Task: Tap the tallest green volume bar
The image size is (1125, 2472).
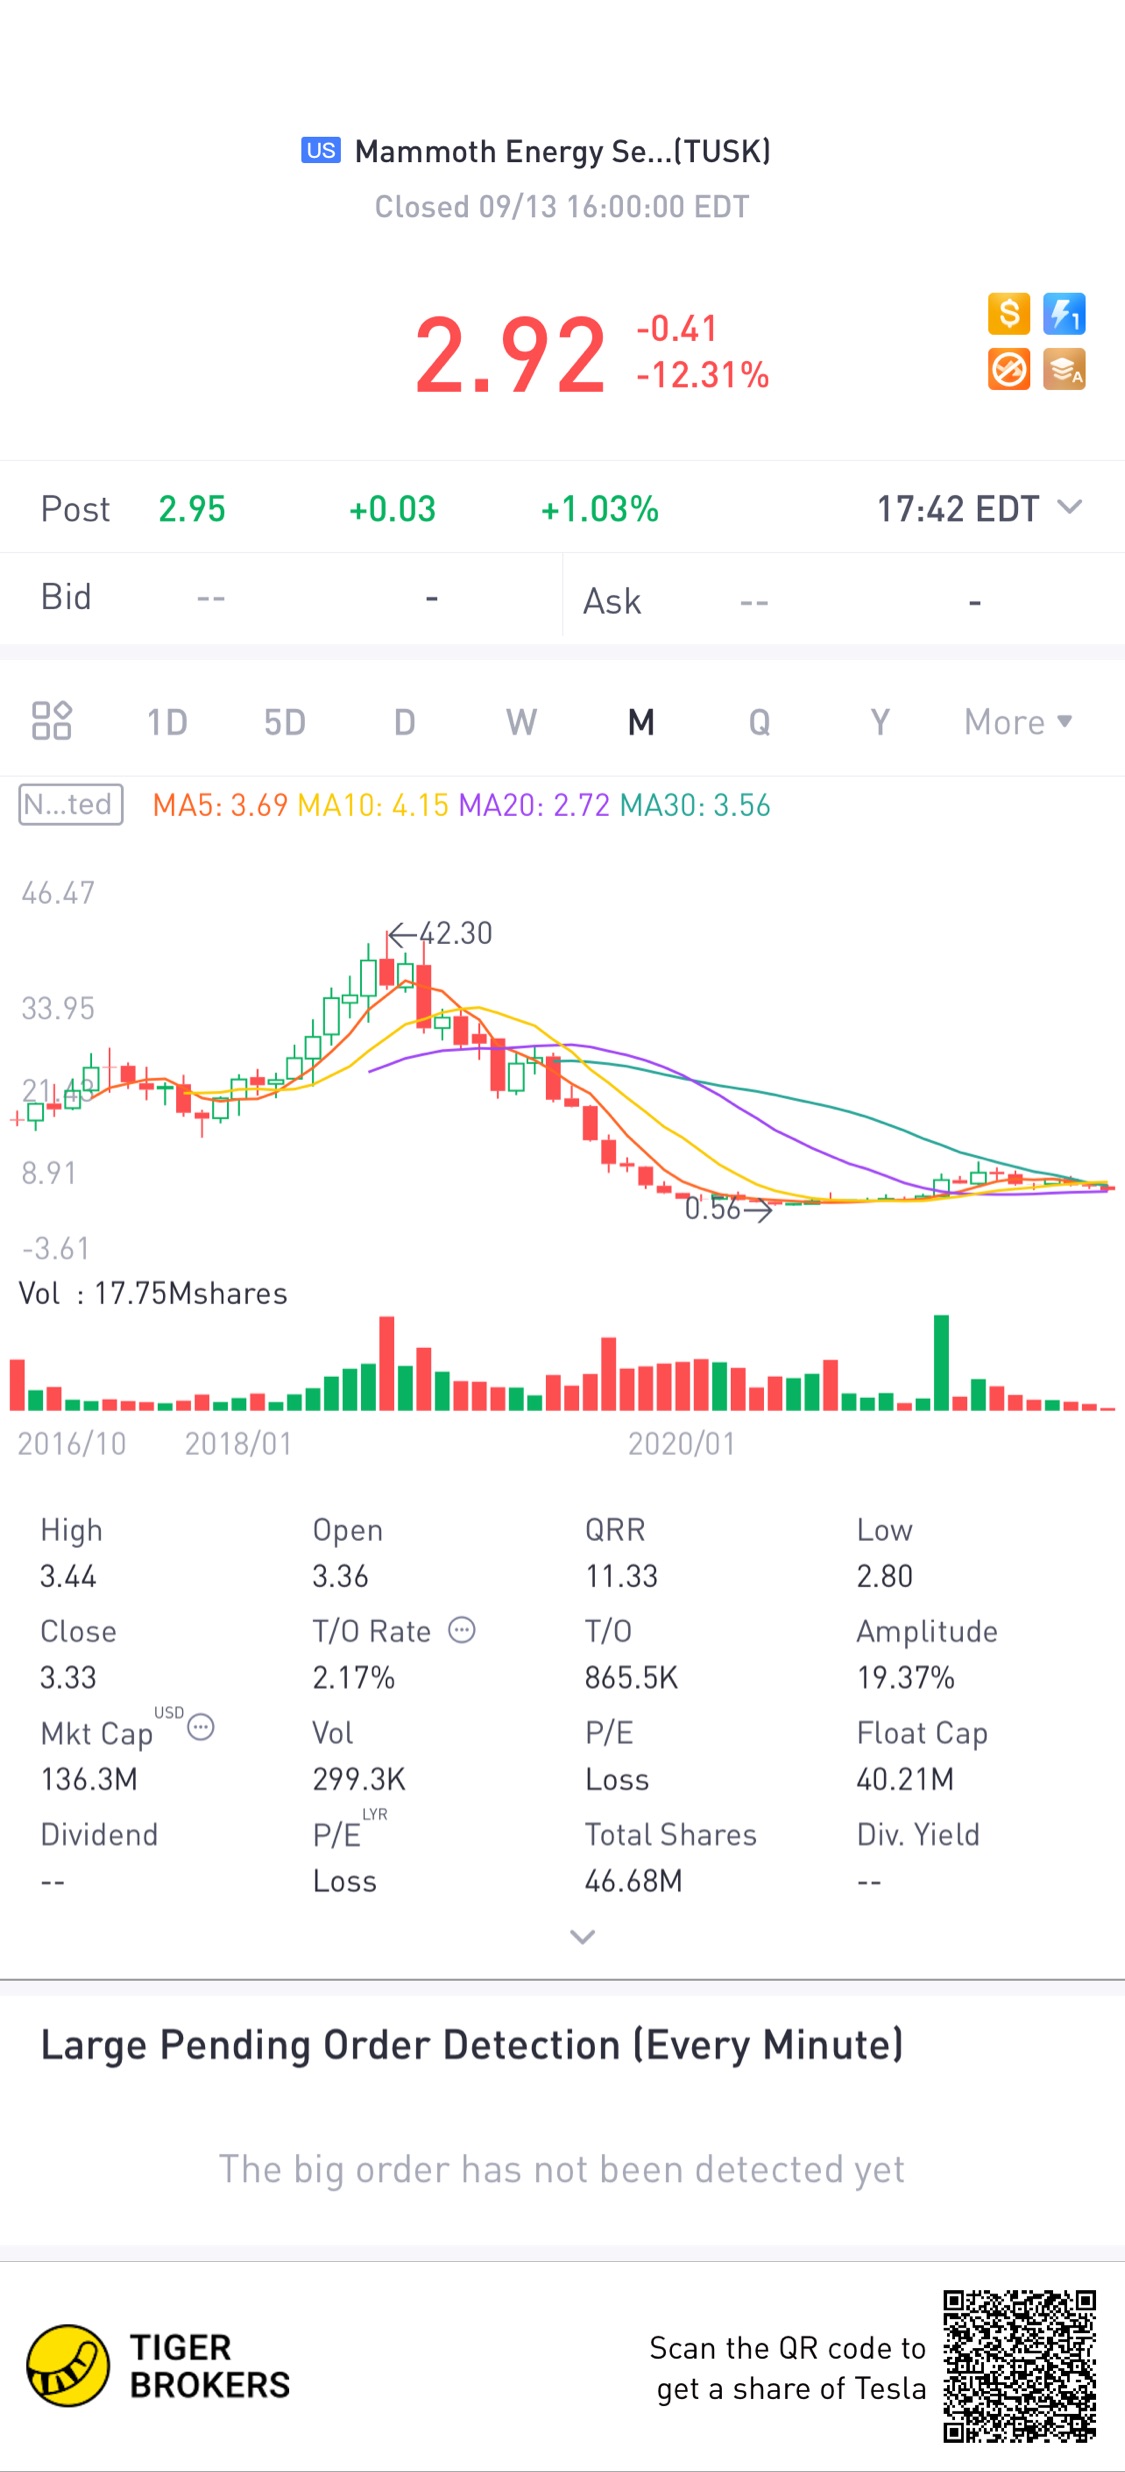Action: click(941, 1362)
